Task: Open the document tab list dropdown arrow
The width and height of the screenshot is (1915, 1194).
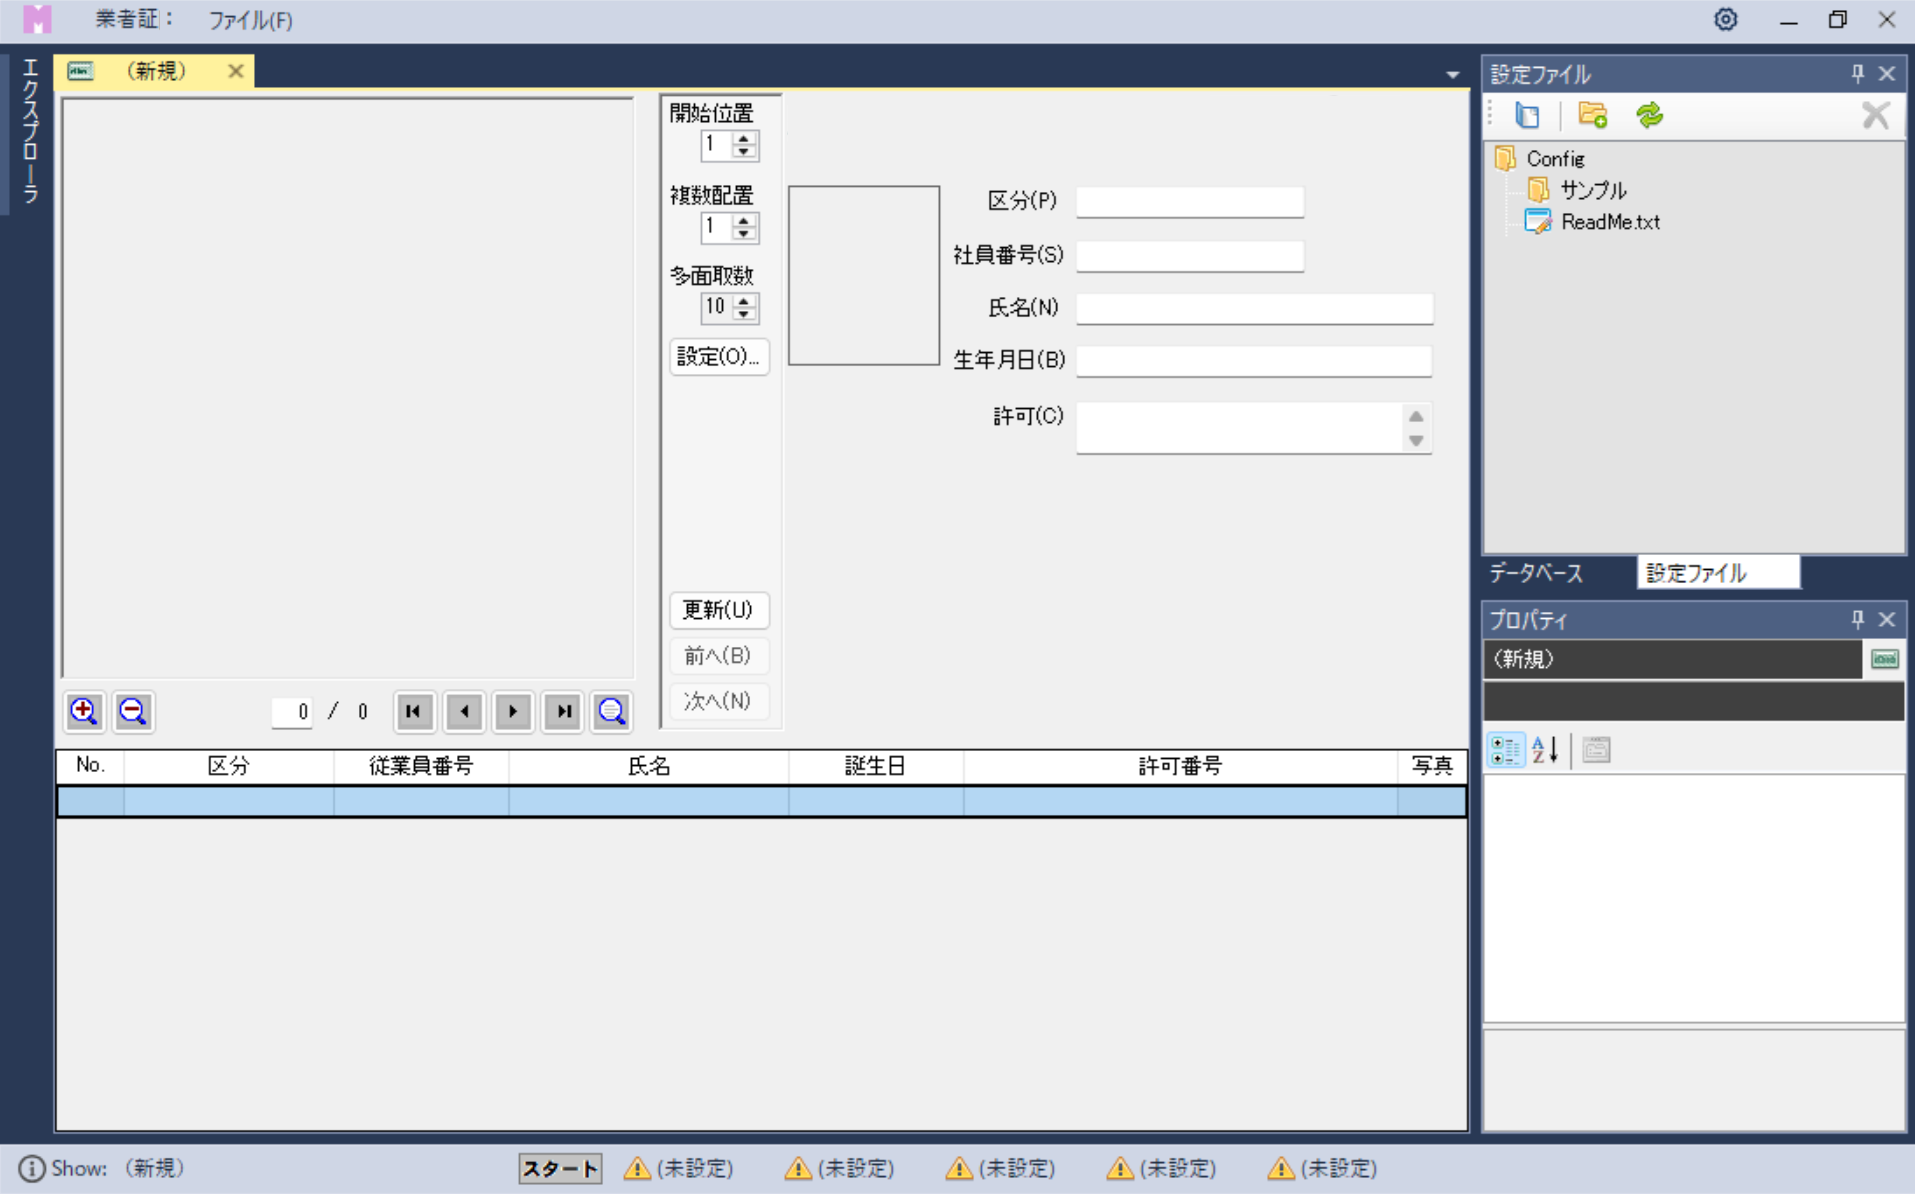Action: pyautogui.click(x=1452, y=75)
